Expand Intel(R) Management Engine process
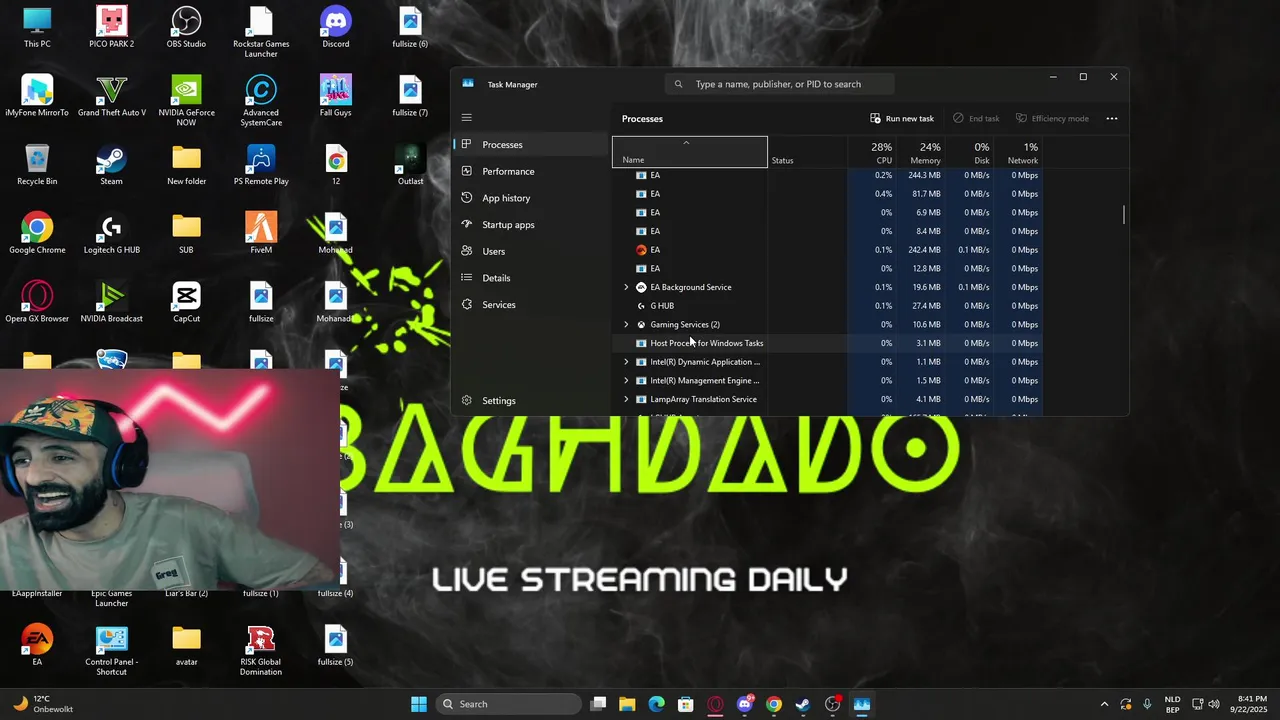This screenshot has width=1280, height=720. 626,380
